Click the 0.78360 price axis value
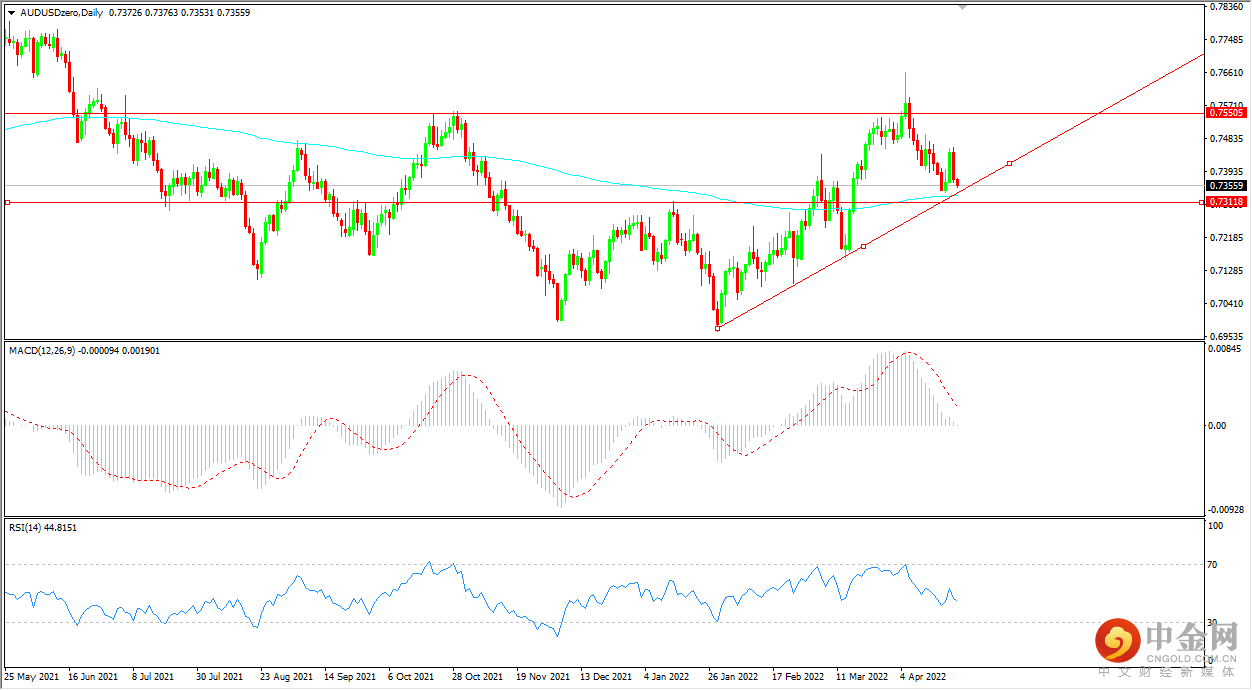1252x690 pixels. pyautogui.click(x=1226, y=7)
